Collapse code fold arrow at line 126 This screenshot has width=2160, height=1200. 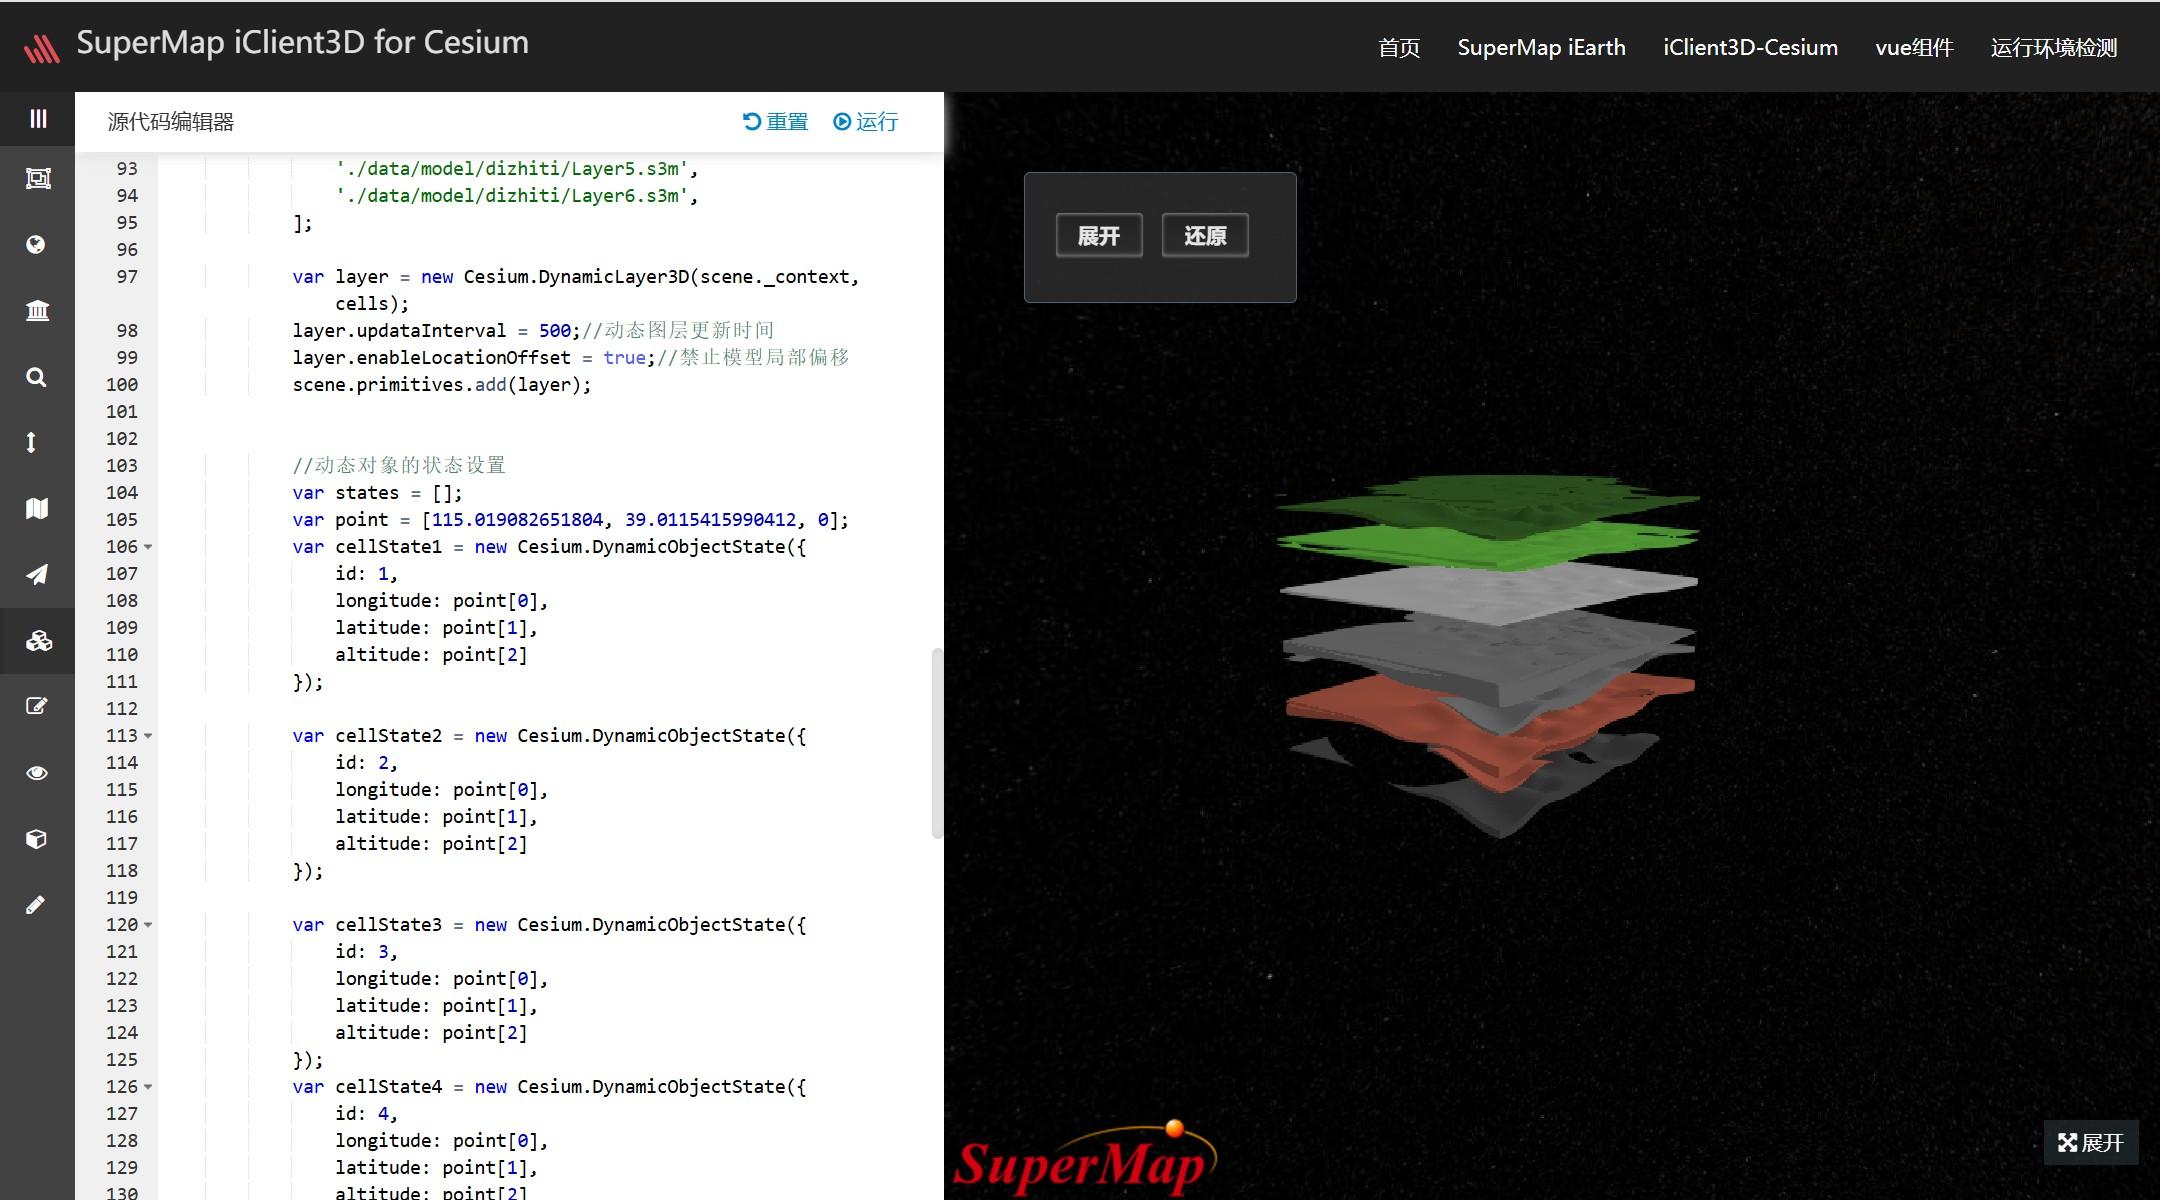tap(148, 1087)
